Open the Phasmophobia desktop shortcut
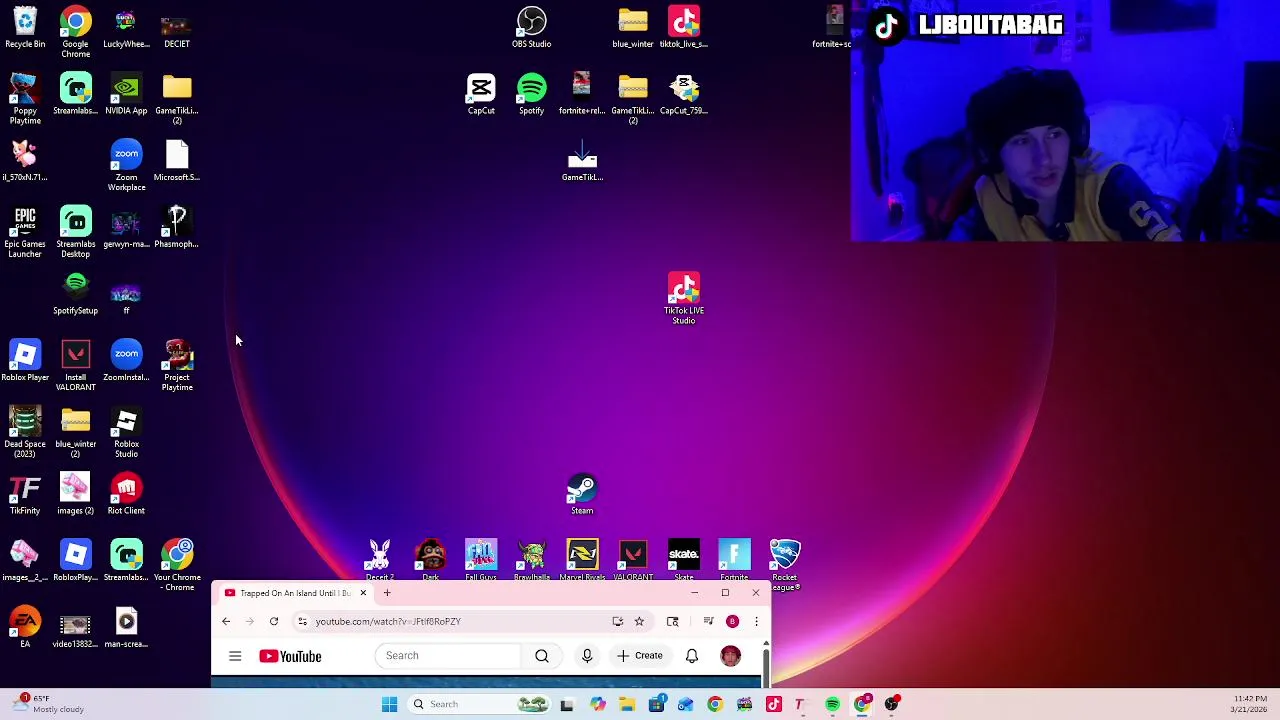1280x720 pixels. pyautogui.click(x=177, y=228)
